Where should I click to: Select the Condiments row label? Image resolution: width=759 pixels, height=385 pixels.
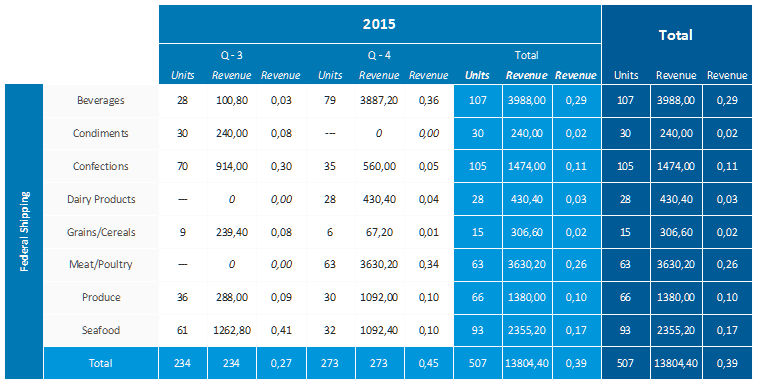pos(101,133)
